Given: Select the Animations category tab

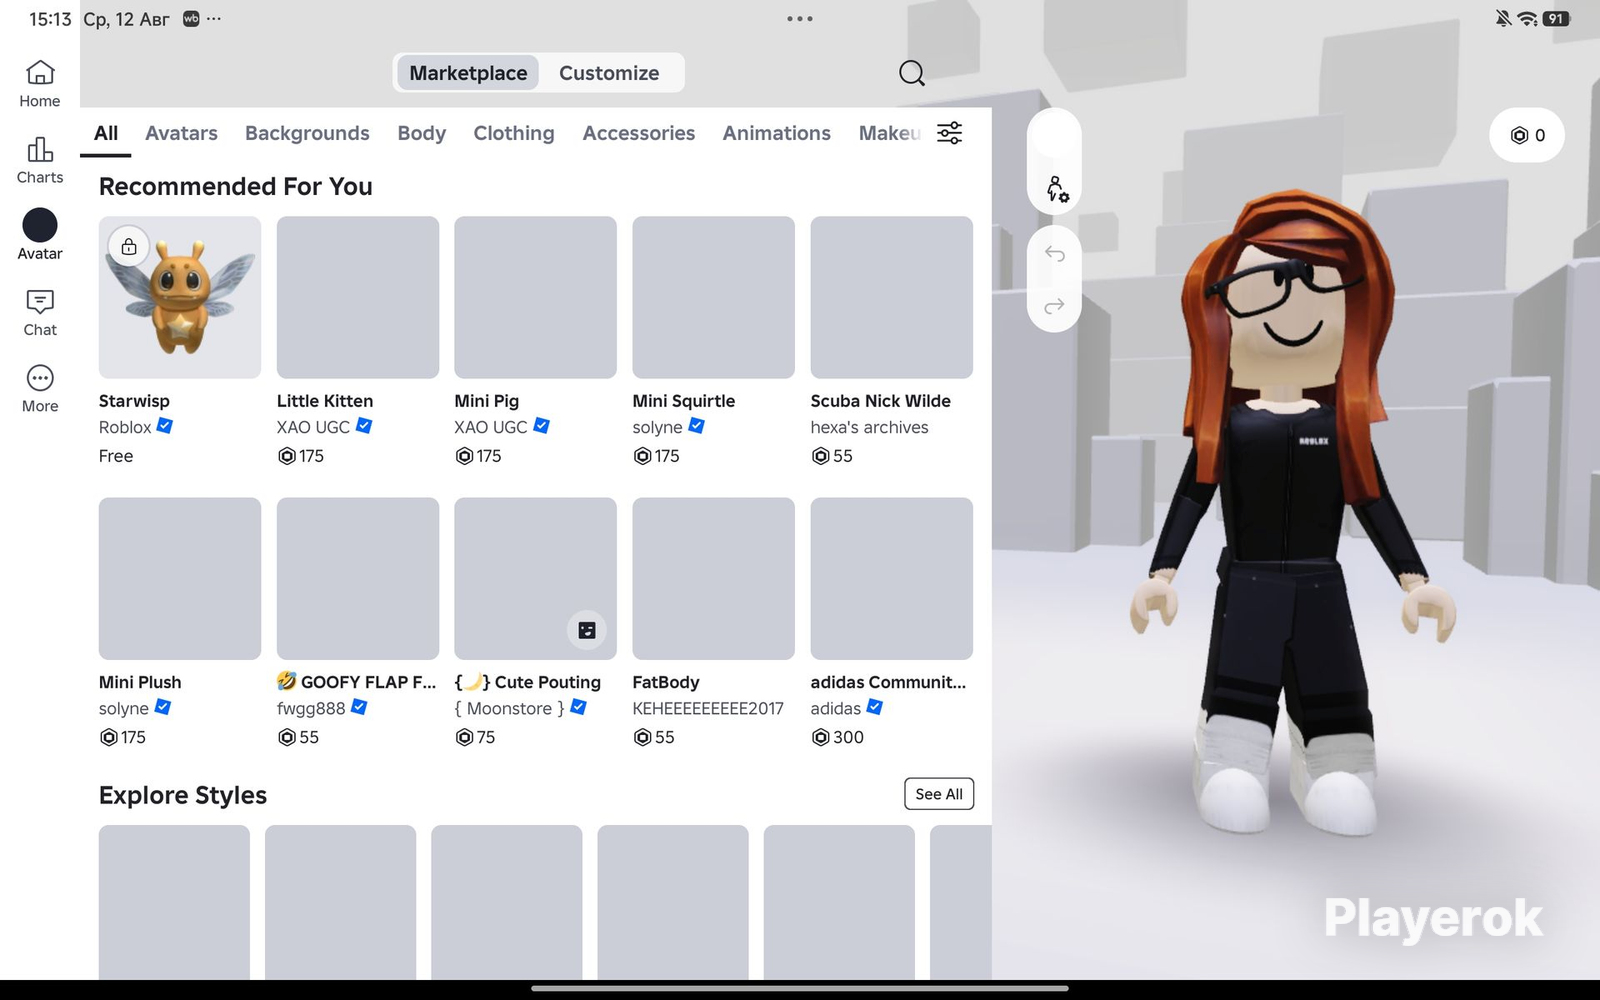Looking at the screenshot, I should click(777, 133).
